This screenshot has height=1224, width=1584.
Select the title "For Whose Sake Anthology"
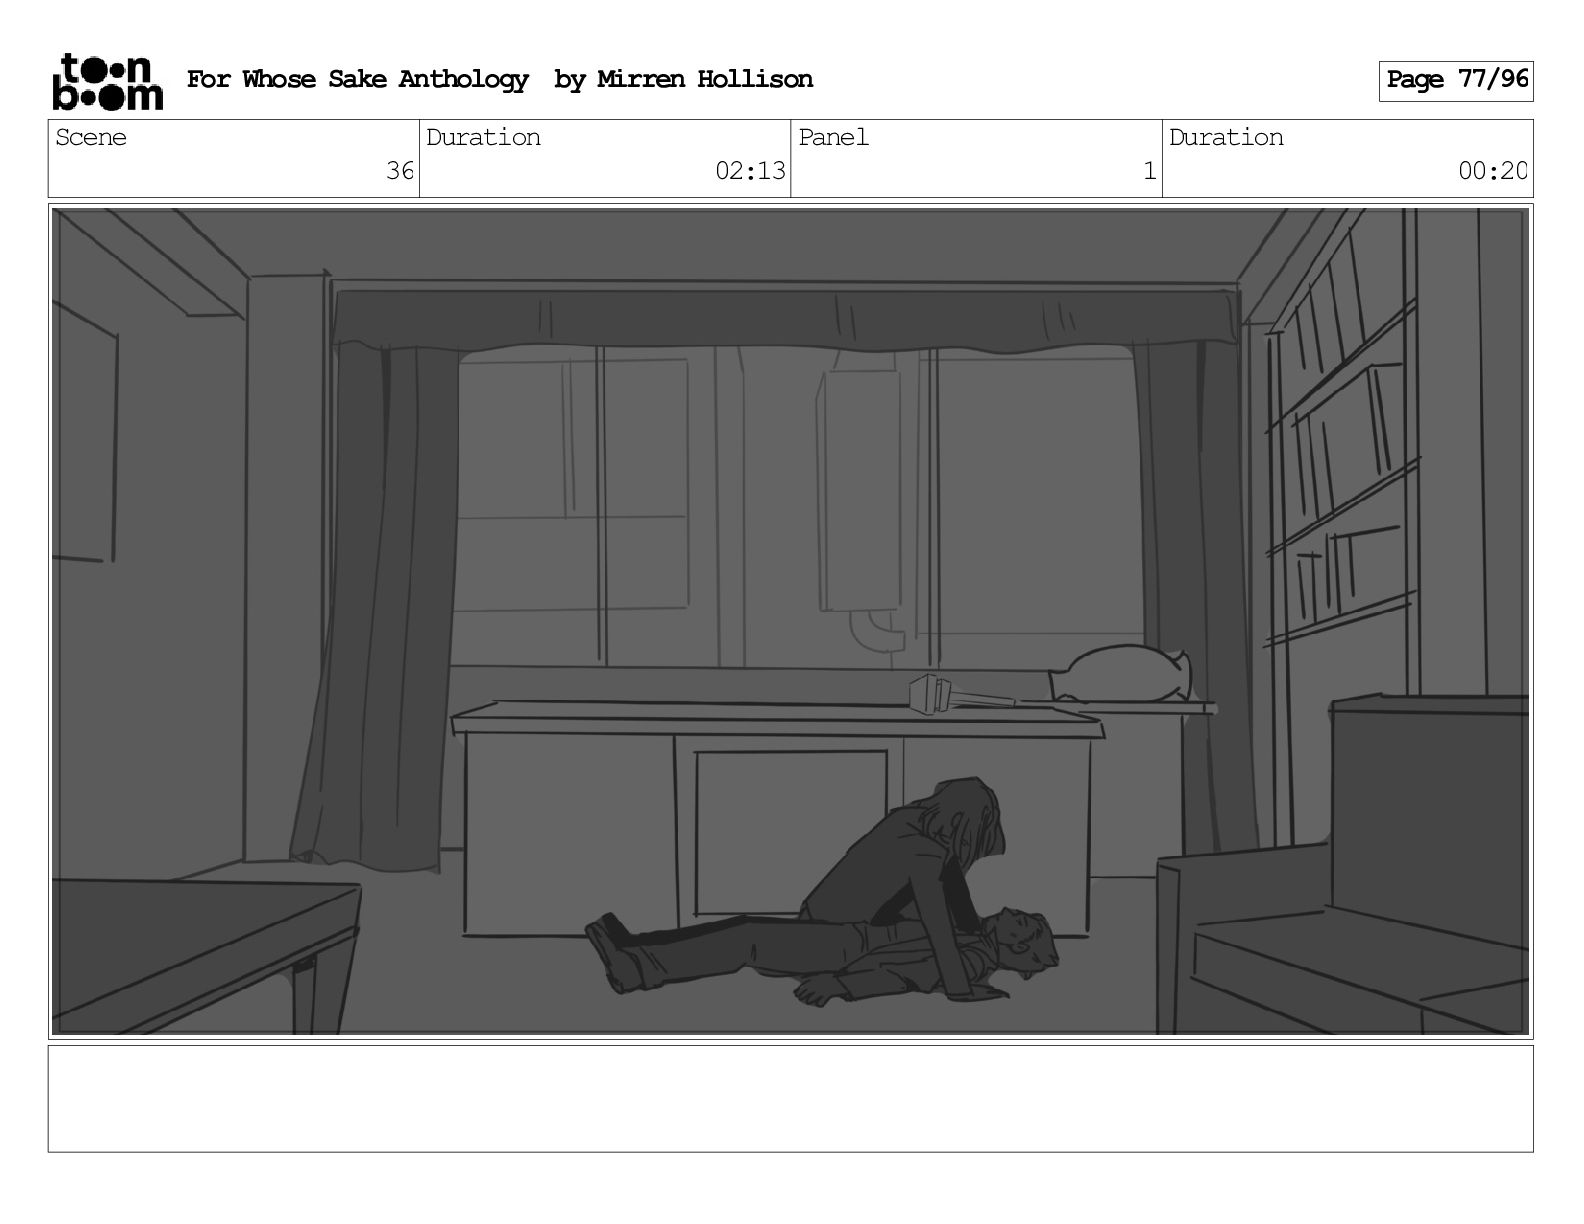pos(357,80)
